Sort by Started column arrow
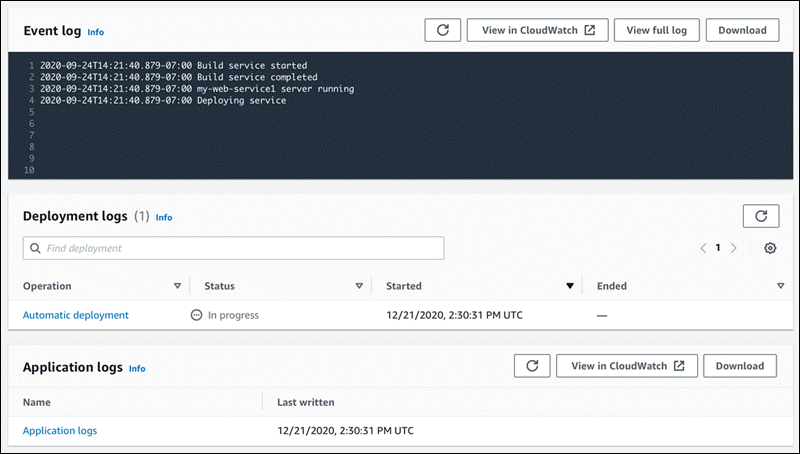This screenshot has width=800, height=454. click(x=570, y=286)
